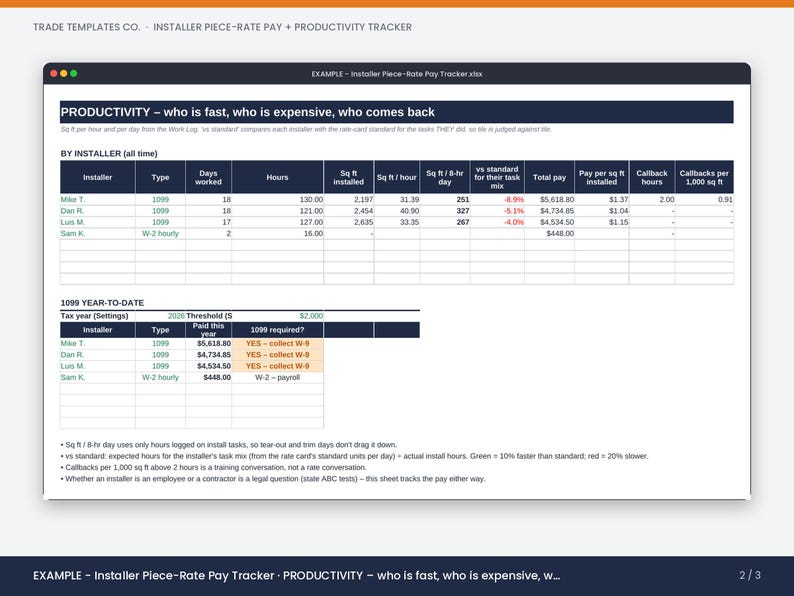Click Mike T.'s 'YES – collect W-9' cell
This screenshot has width=794, height=596.
click(277, 343)
